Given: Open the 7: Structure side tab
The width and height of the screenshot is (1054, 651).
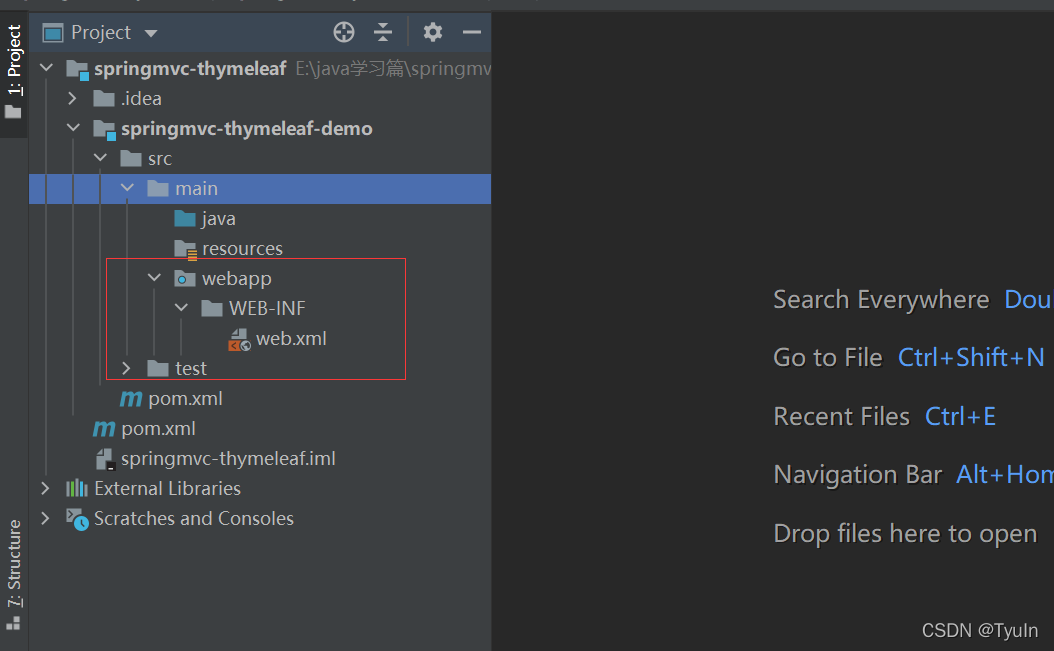Looking at the screenshot, I should point(14,575).
